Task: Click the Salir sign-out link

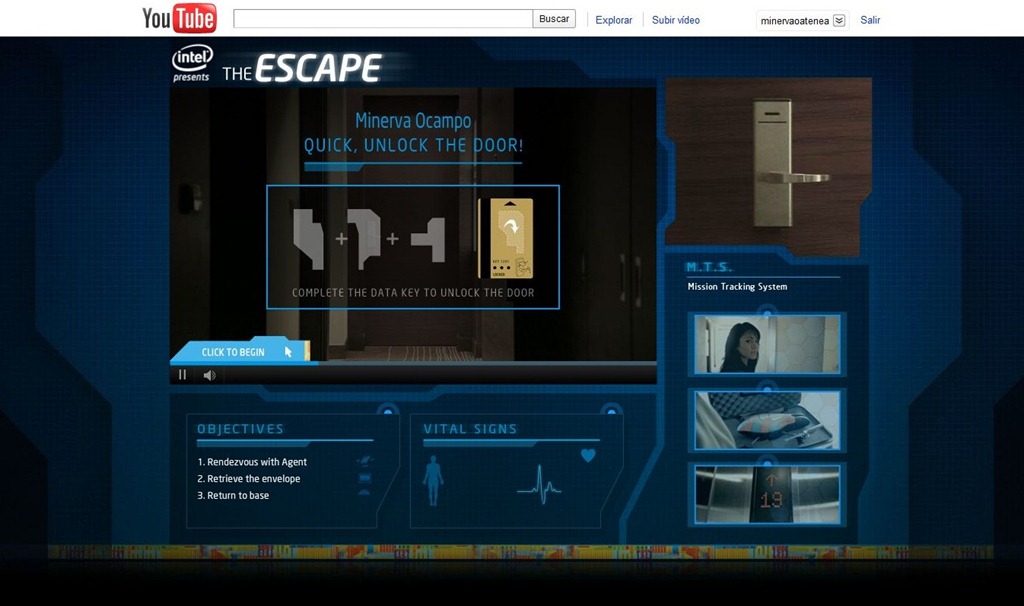Action: (x=870, y=20)
